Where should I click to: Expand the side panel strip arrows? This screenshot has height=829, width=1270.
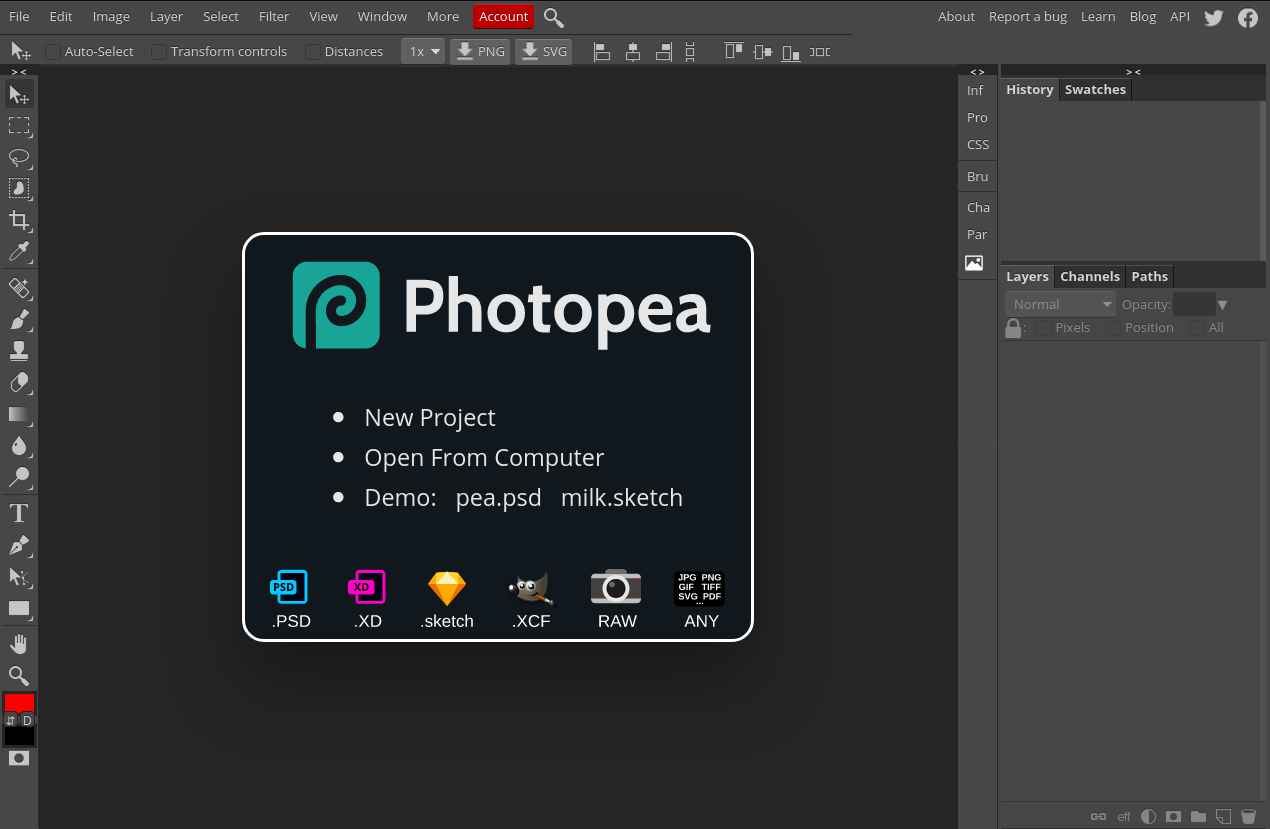(x=977, y=72)
